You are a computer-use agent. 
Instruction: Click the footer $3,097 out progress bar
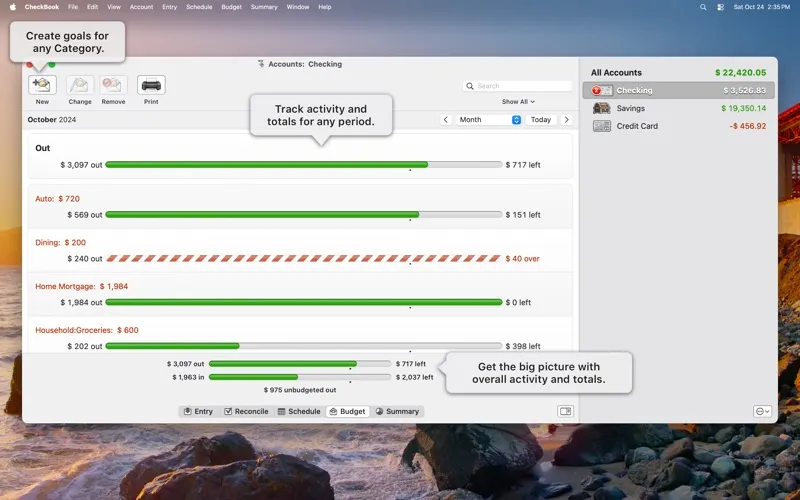[300, 364]
